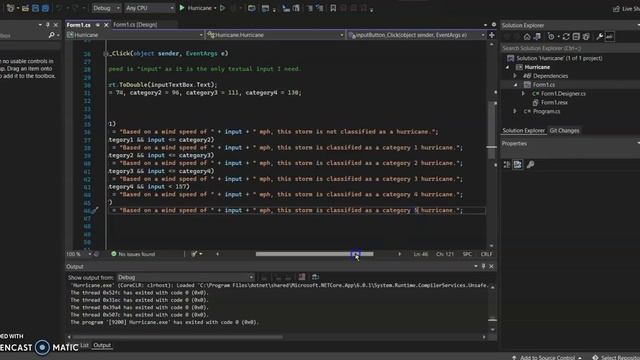Click Sync with Active Document icon

pyautogui.click(x=566, y=37)
